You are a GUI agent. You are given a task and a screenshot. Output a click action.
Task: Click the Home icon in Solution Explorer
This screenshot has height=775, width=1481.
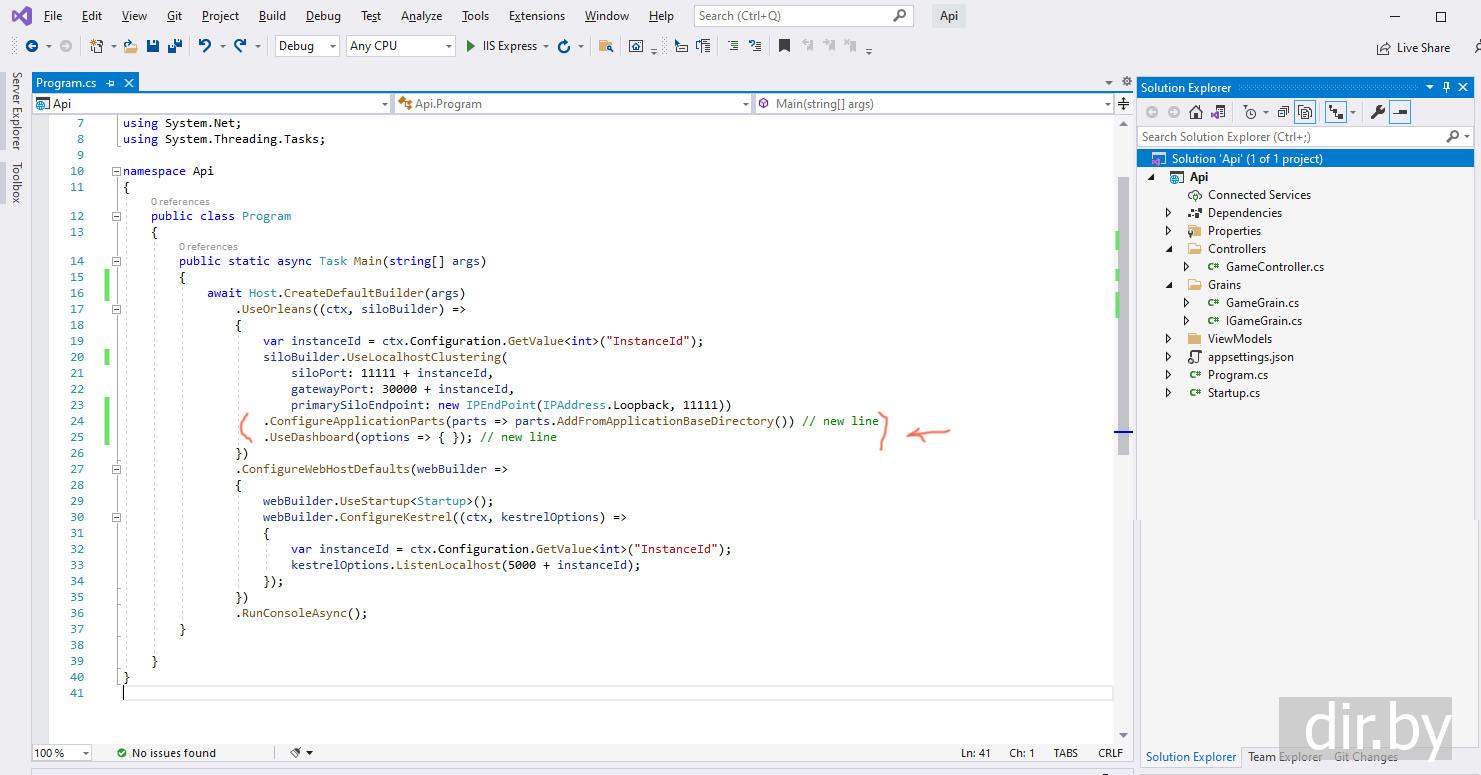(1195, 113)
